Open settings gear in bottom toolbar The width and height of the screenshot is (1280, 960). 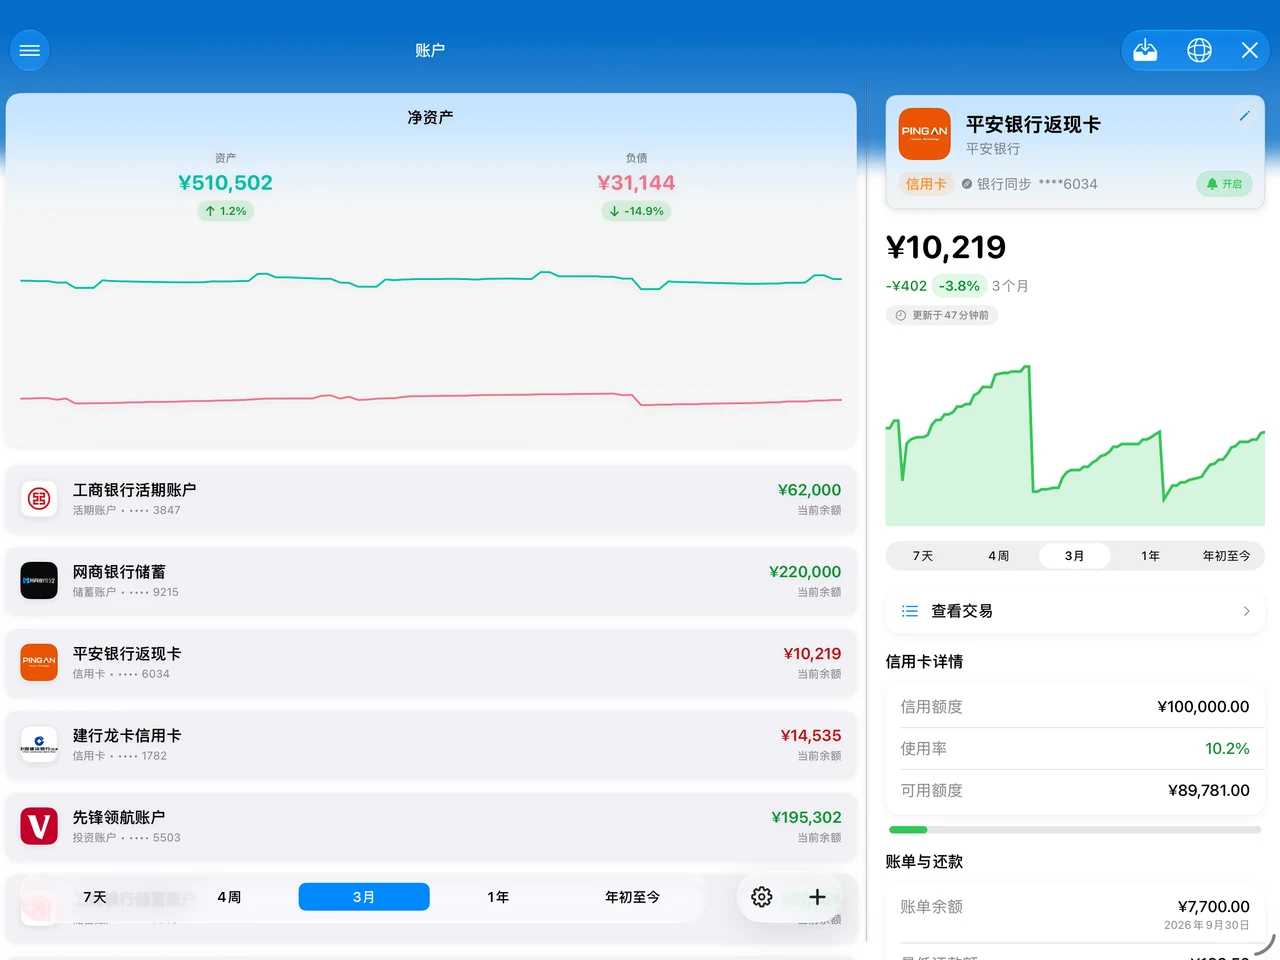(x=762, y=897)
